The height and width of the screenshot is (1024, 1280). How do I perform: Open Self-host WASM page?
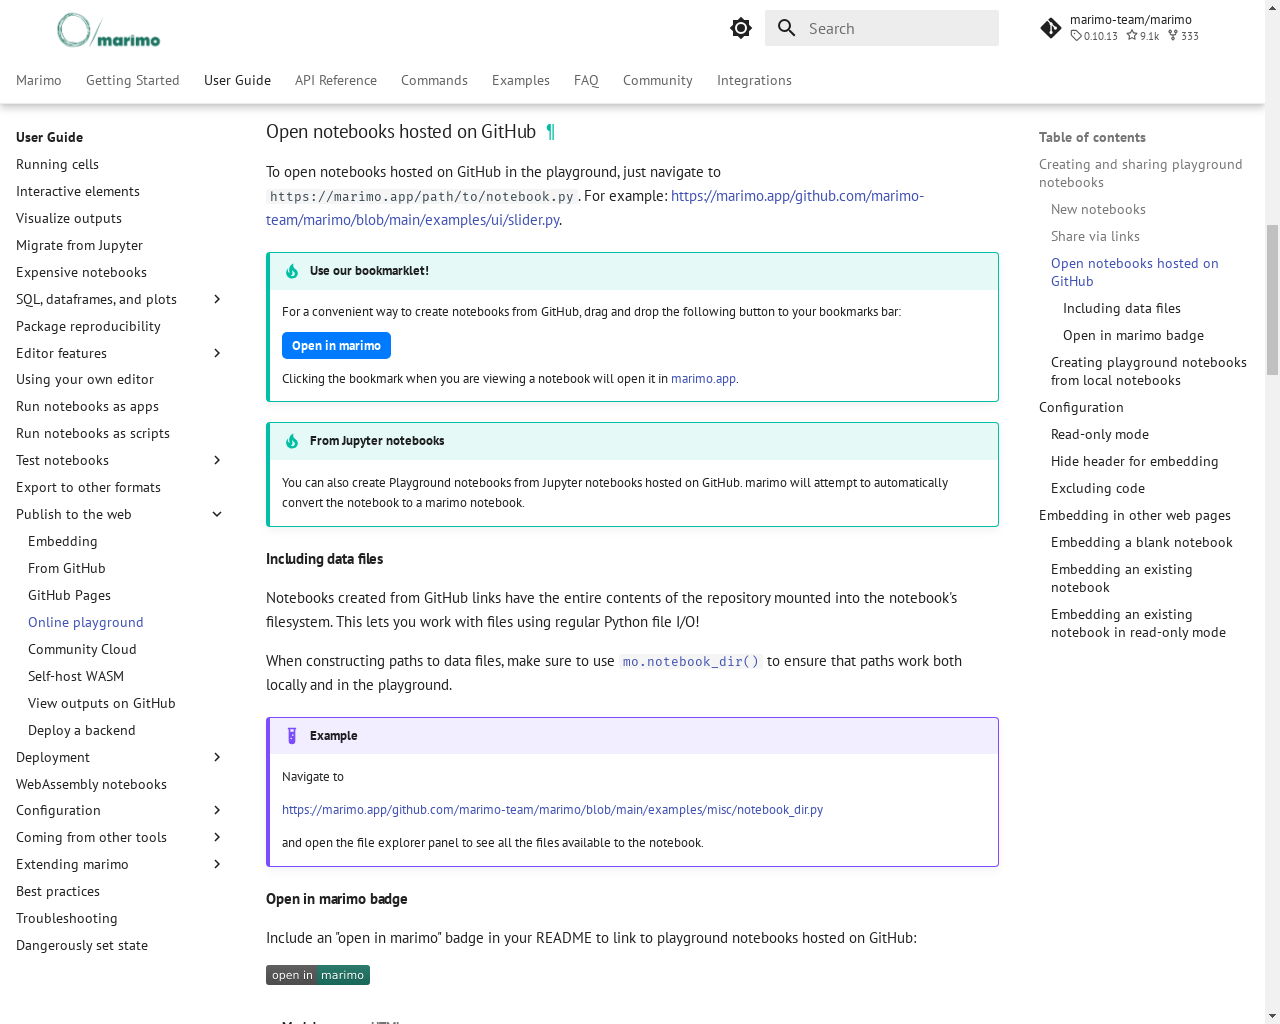pyautogui.click(x=76, y=676)
